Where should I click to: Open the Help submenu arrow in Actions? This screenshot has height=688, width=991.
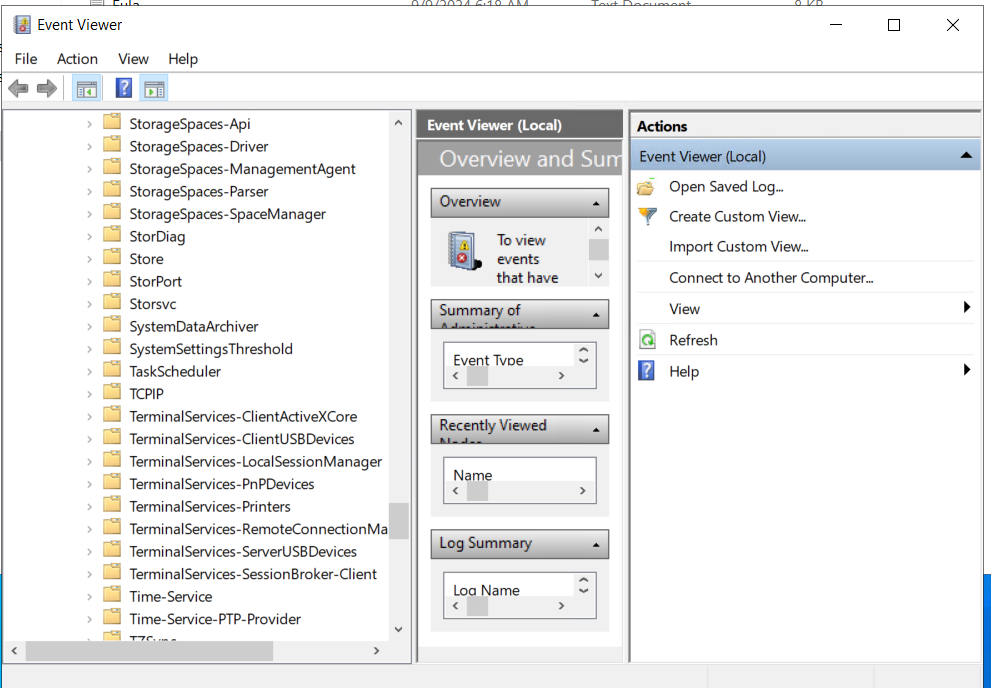[x=966, y=369]
